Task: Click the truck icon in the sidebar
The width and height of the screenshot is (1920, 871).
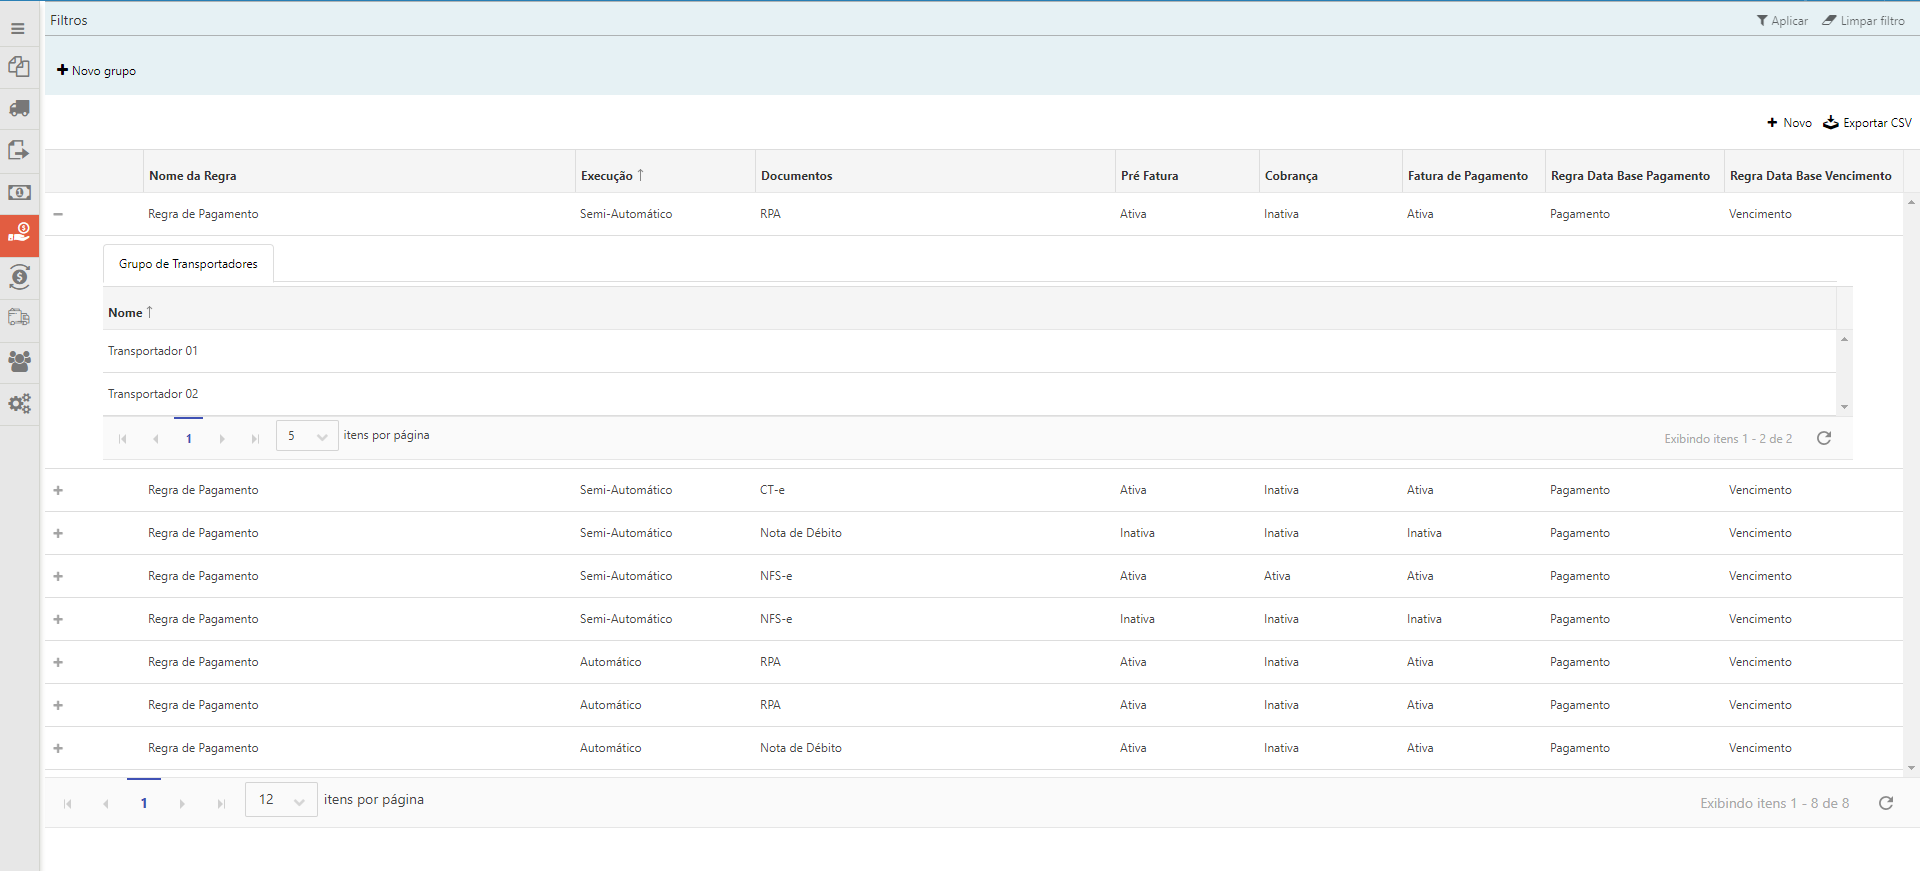Action: (19, 108)
